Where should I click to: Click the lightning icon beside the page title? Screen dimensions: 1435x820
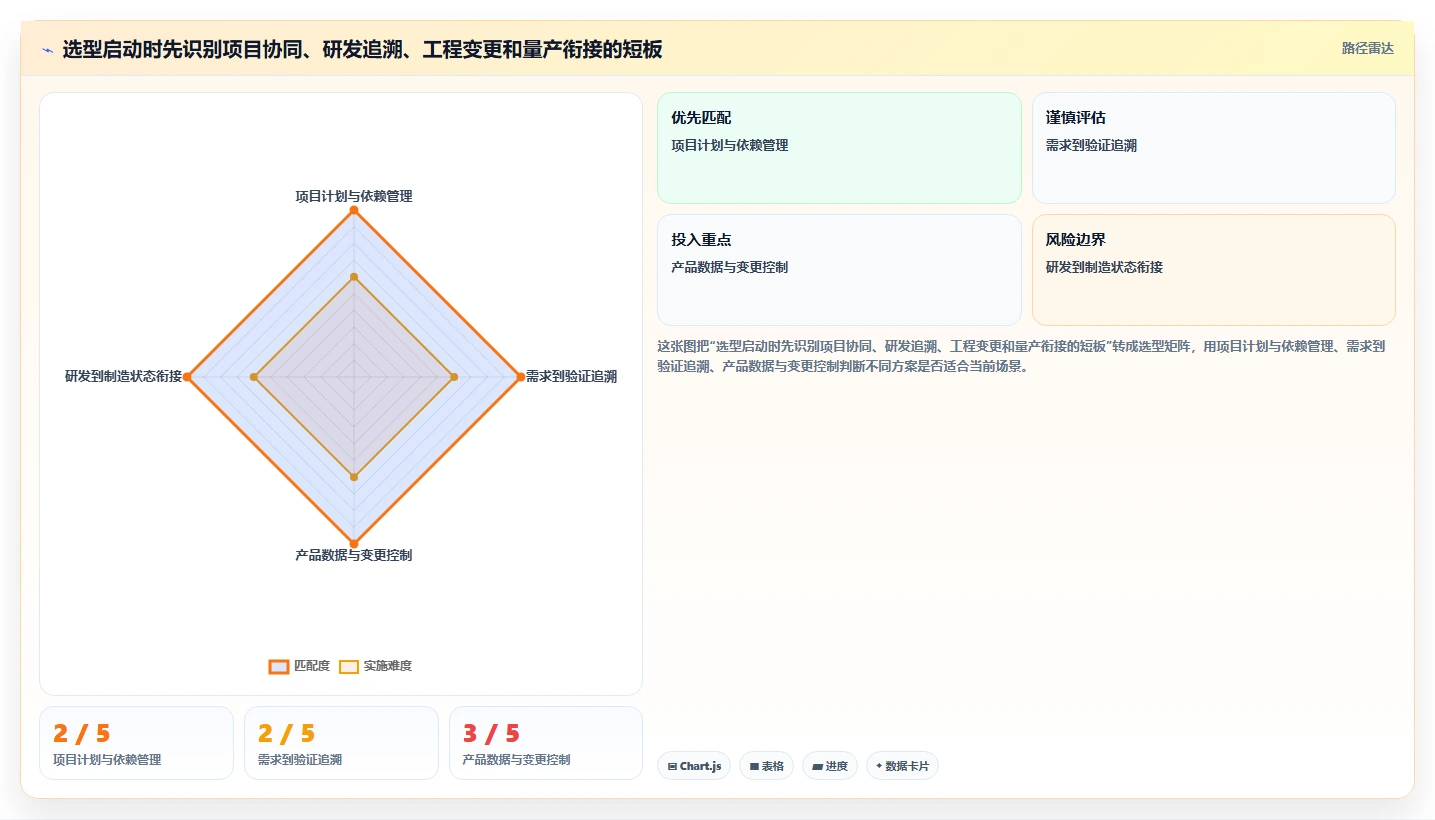47,50
